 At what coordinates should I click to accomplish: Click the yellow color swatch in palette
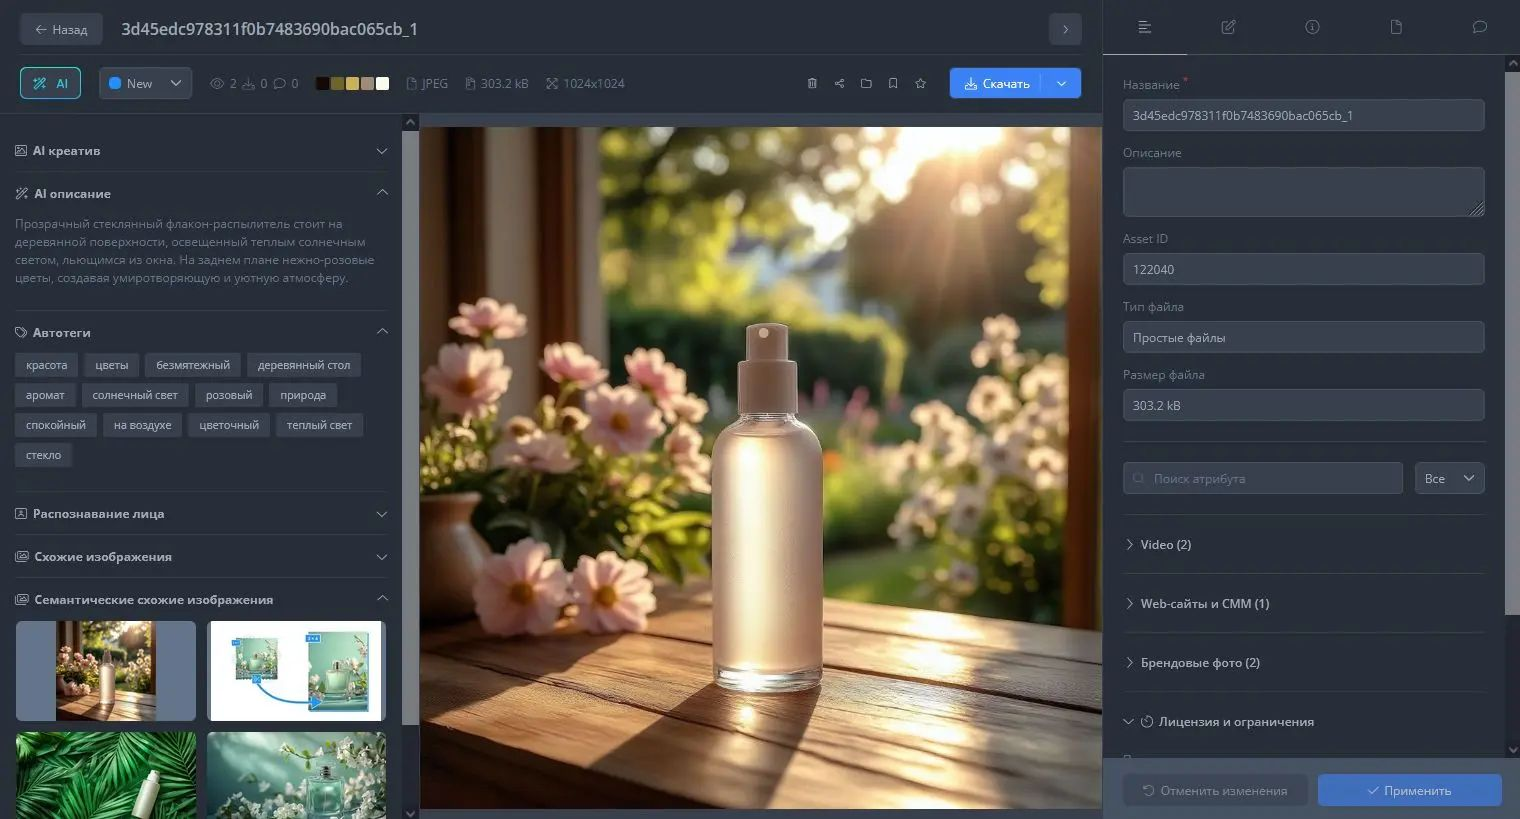click(352, 84)
